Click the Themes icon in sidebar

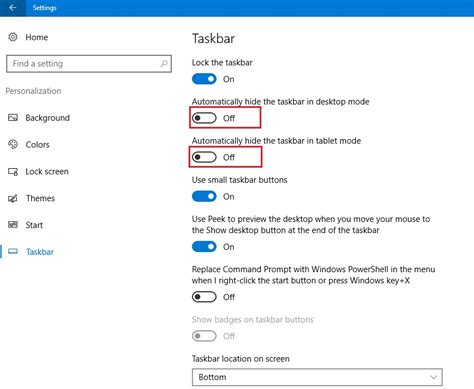pyautogui.click(x=13, y=198)
